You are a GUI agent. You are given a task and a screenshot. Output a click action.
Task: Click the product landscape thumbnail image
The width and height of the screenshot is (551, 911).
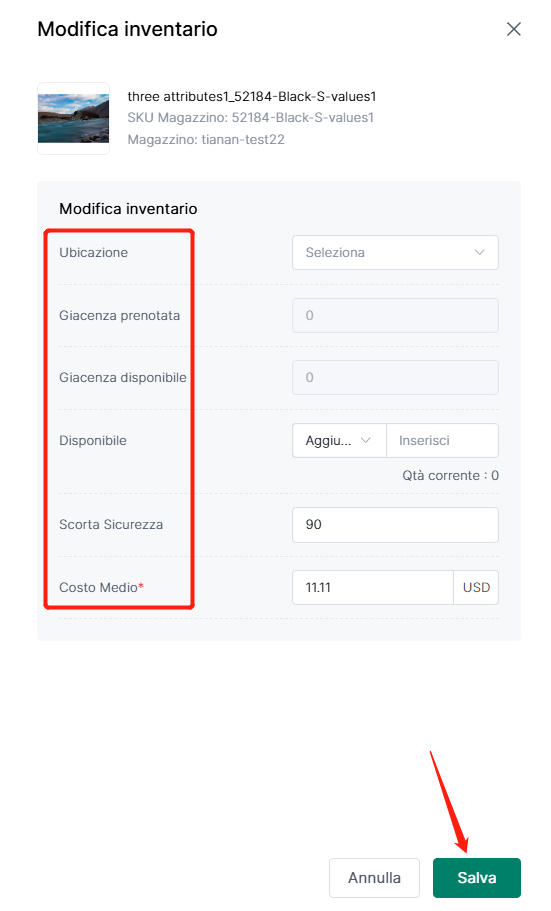(73, 119)
